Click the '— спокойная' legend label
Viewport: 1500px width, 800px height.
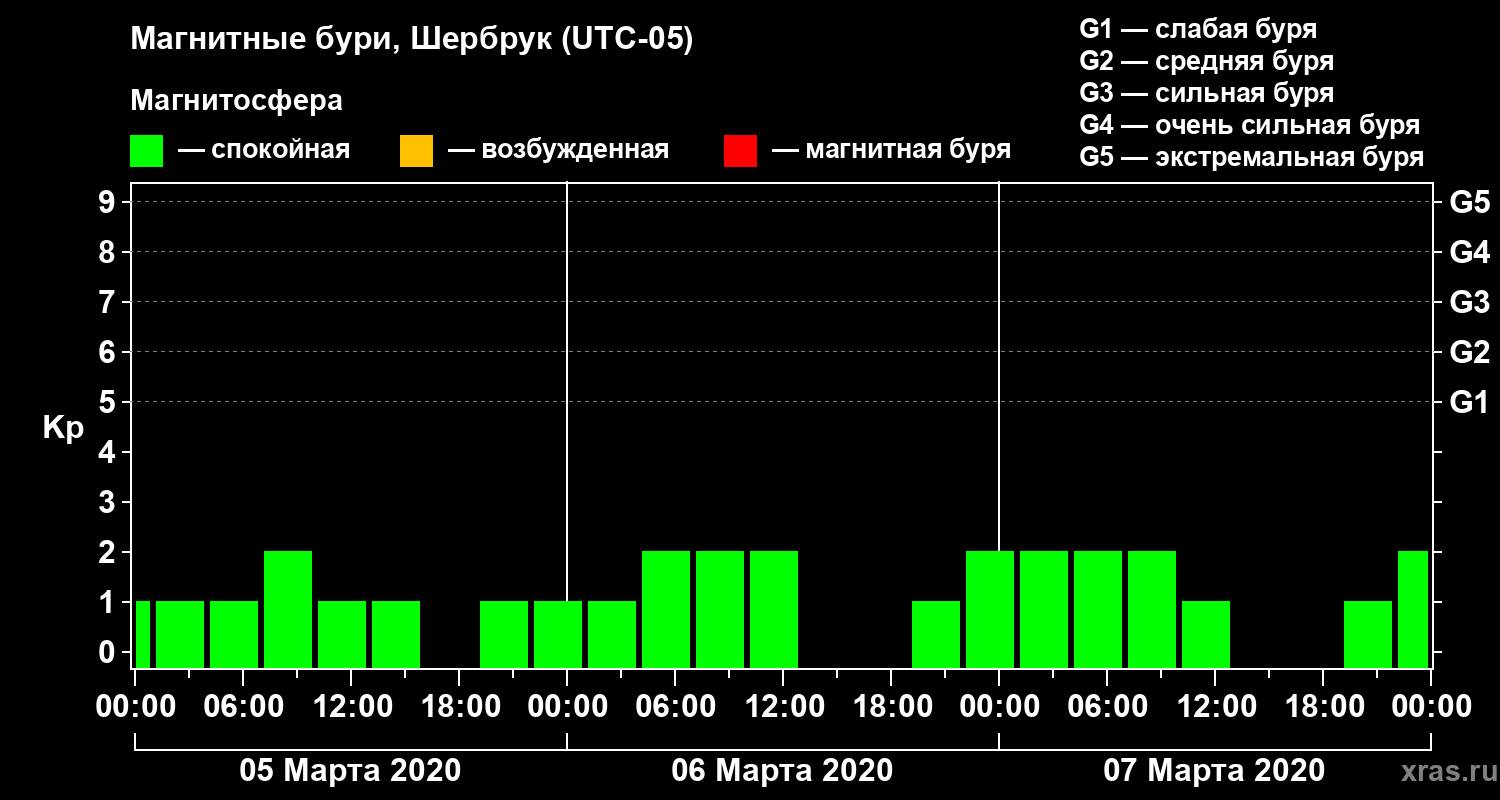tap(264, 150)
